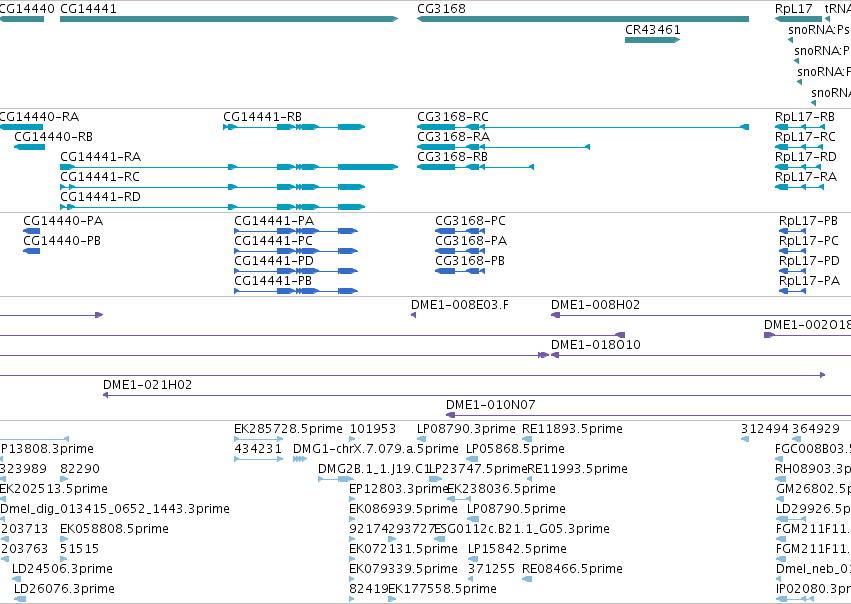Click protein RpL17-PB
Viewport: 851px width, 604px height.
[x=792, y=231]
